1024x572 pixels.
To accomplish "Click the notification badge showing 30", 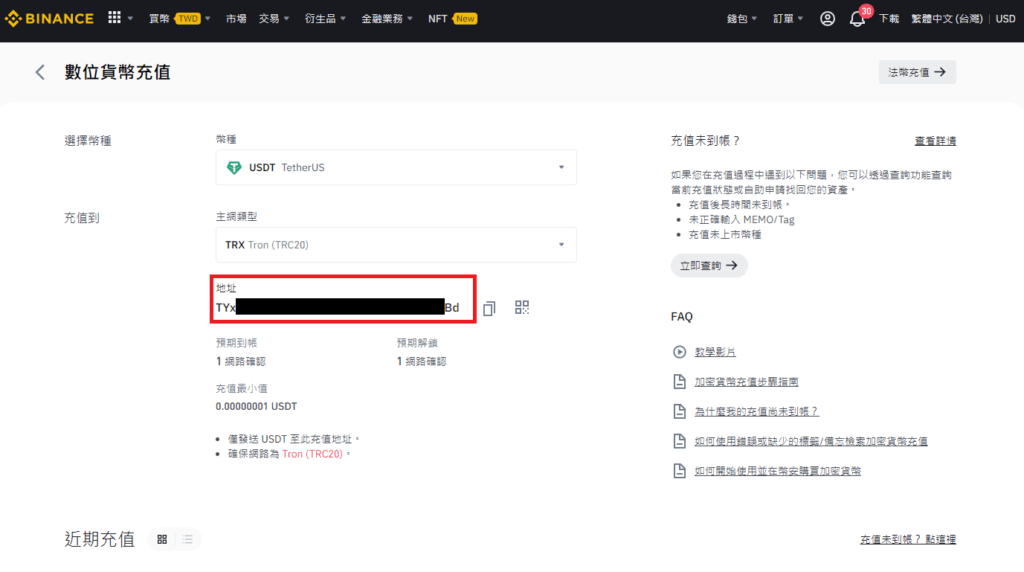I will tap(866, 11).
